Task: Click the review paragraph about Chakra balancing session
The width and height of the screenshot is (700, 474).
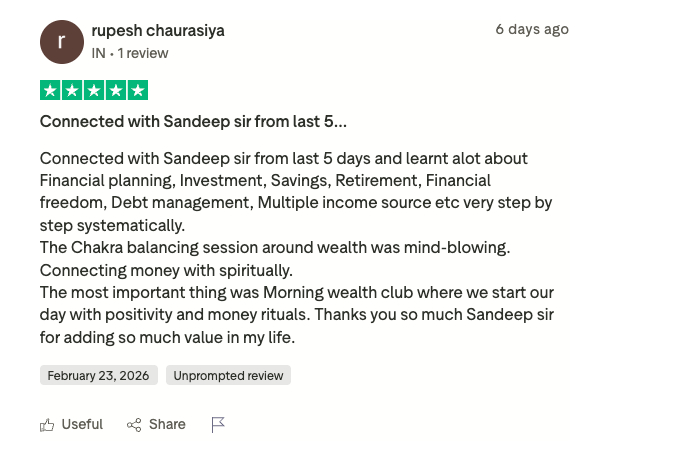Action: click(x=275, y=259)
